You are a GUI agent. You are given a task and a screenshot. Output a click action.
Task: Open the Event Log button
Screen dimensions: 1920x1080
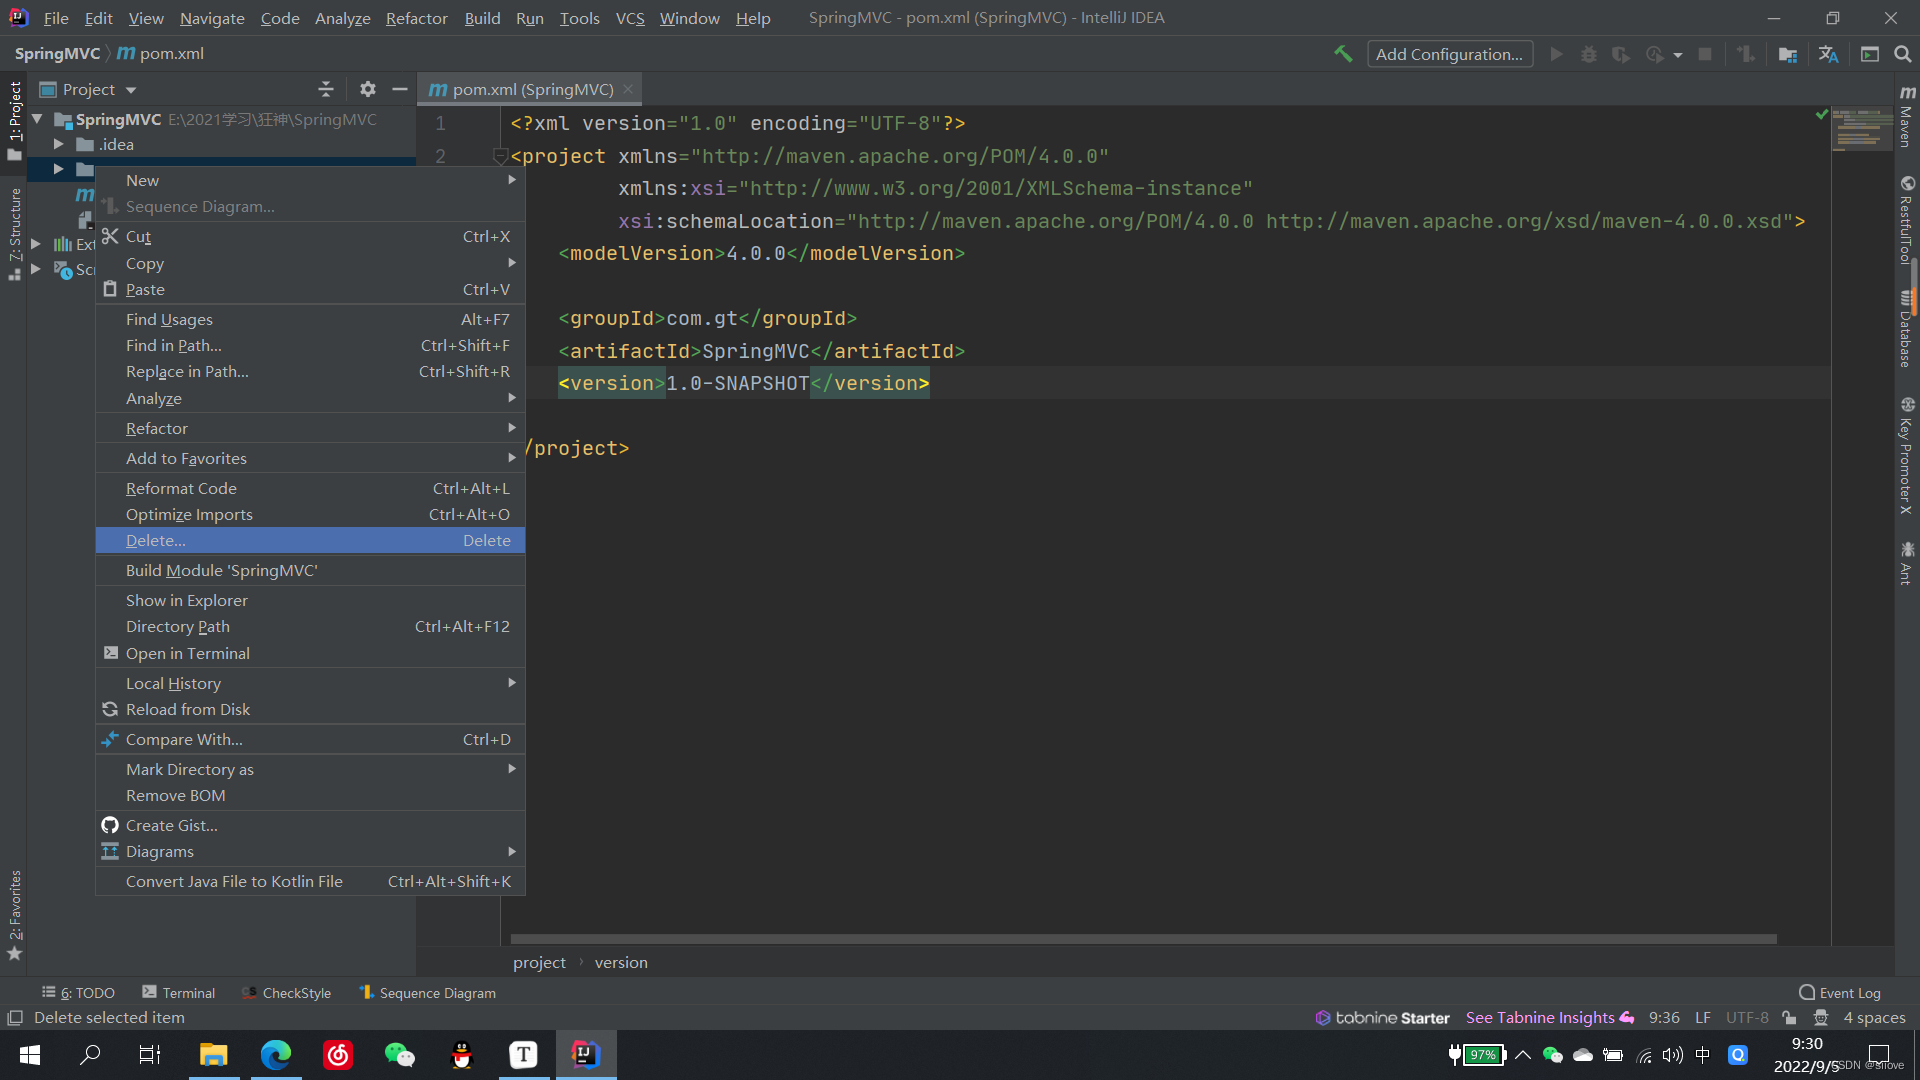point(1840,993)
